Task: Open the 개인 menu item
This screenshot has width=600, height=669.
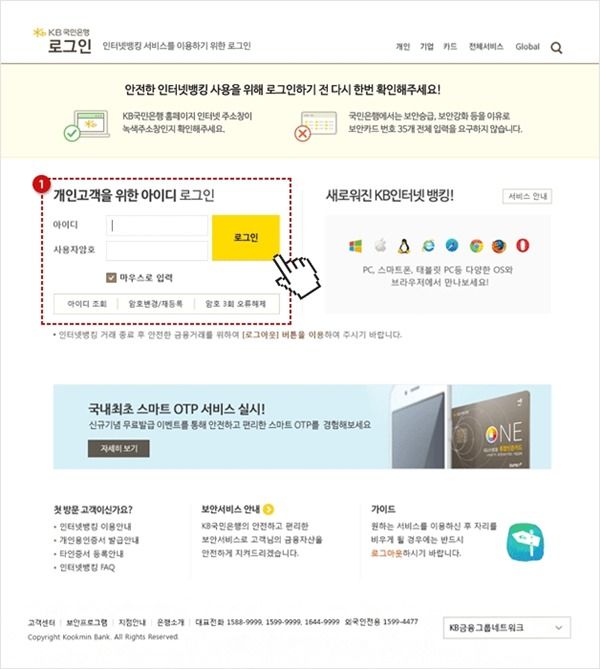Action: pos(403,47)
